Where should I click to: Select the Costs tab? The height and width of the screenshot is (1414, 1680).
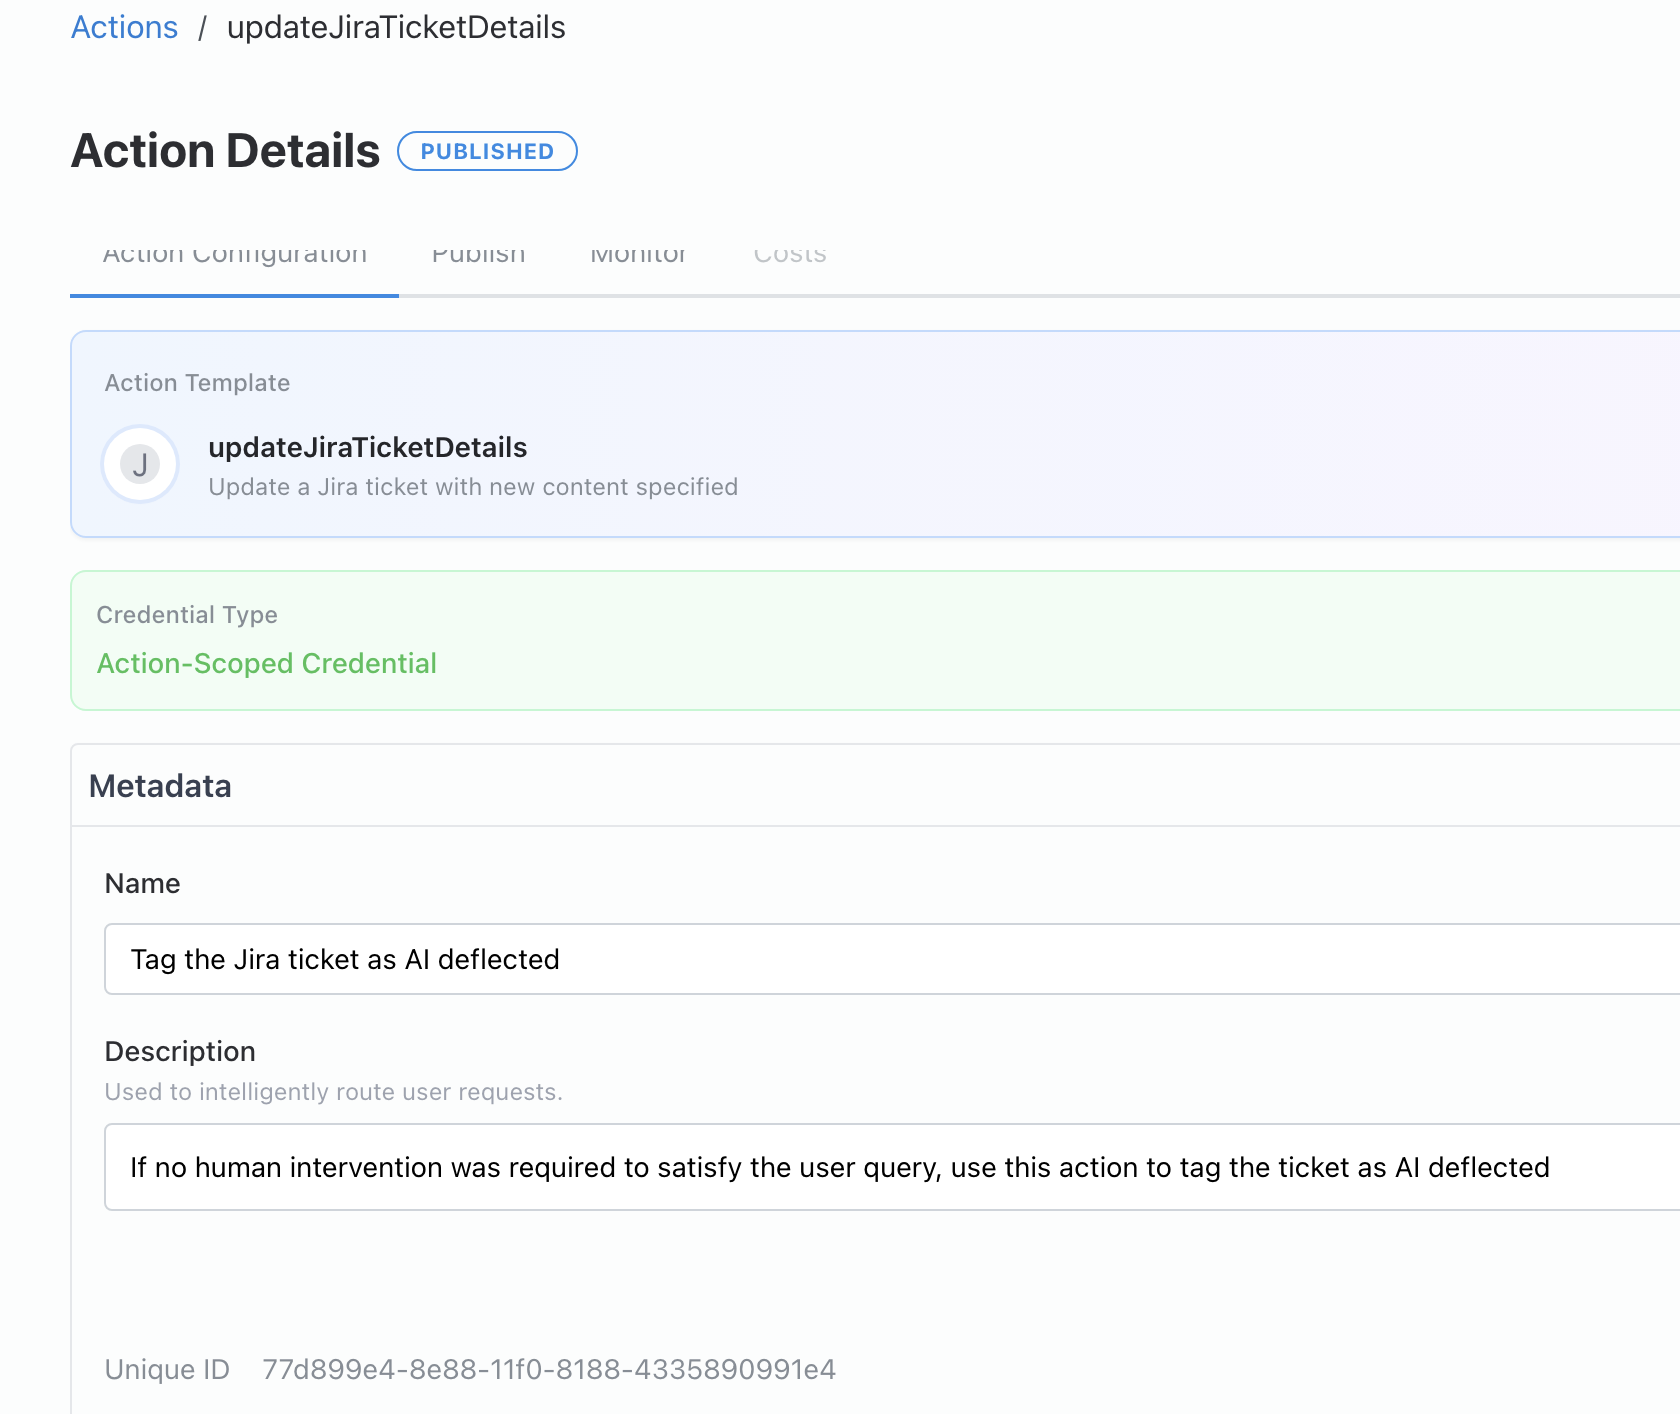click(x=790, y=253)
